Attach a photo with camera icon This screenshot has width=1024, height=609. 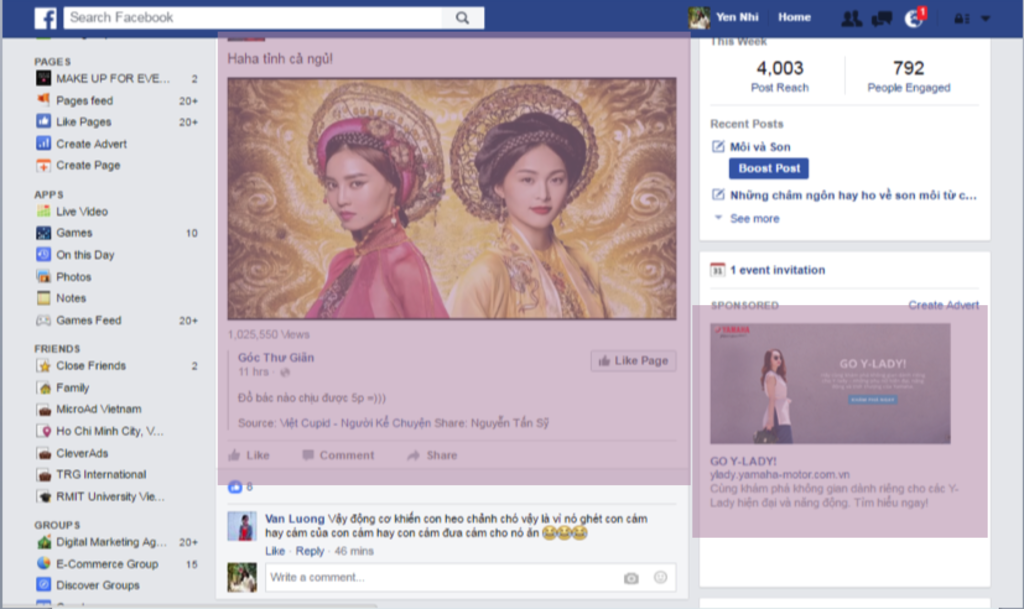pos(631,578)
